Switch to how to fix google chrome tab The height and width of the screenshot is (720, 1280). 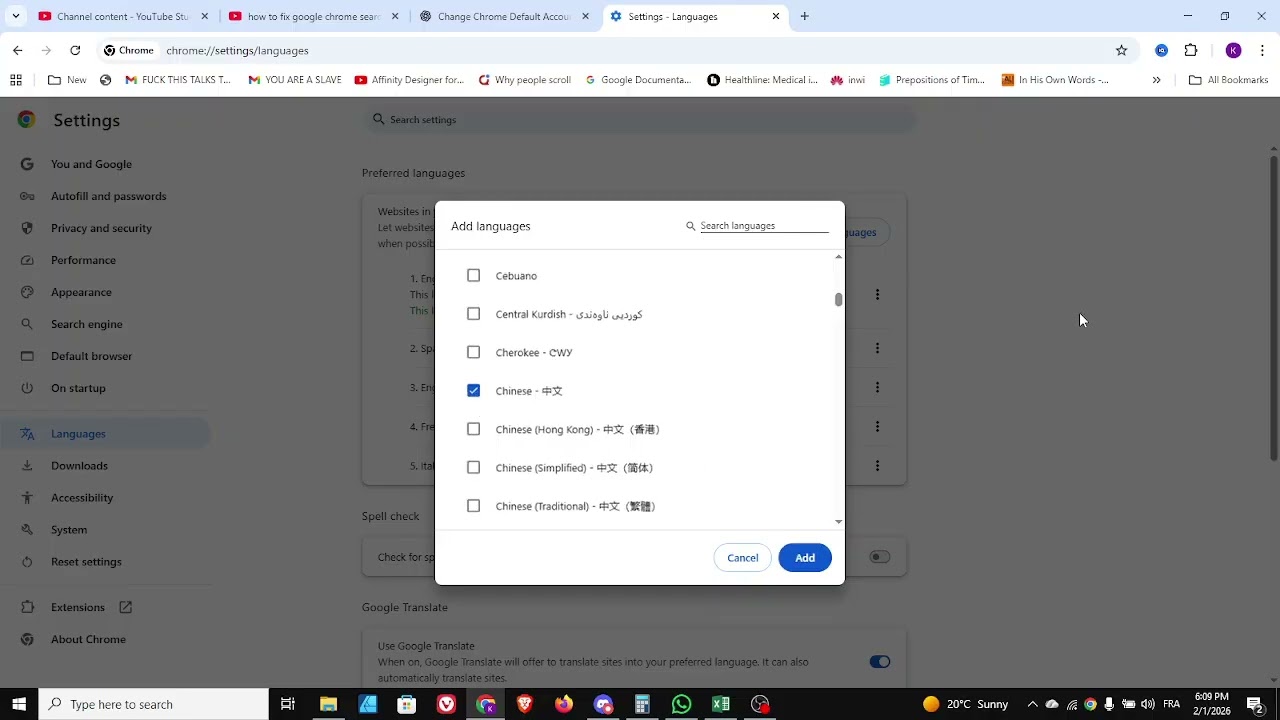coord(313,16)
